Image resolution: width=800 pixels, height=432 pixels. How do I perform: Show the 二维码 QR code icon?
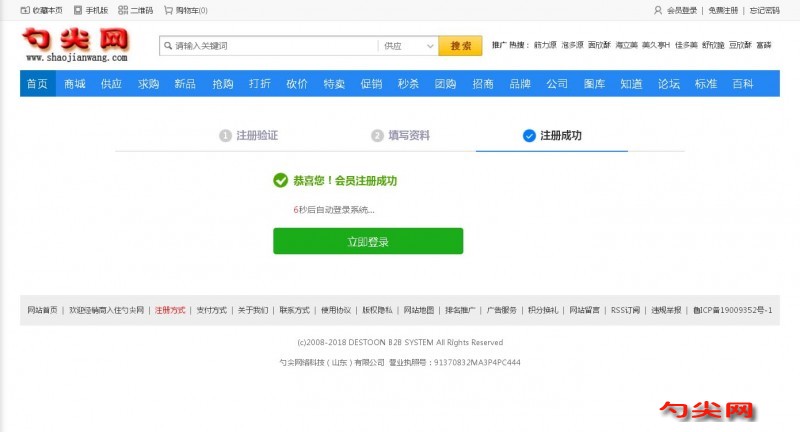coord(122,10)
